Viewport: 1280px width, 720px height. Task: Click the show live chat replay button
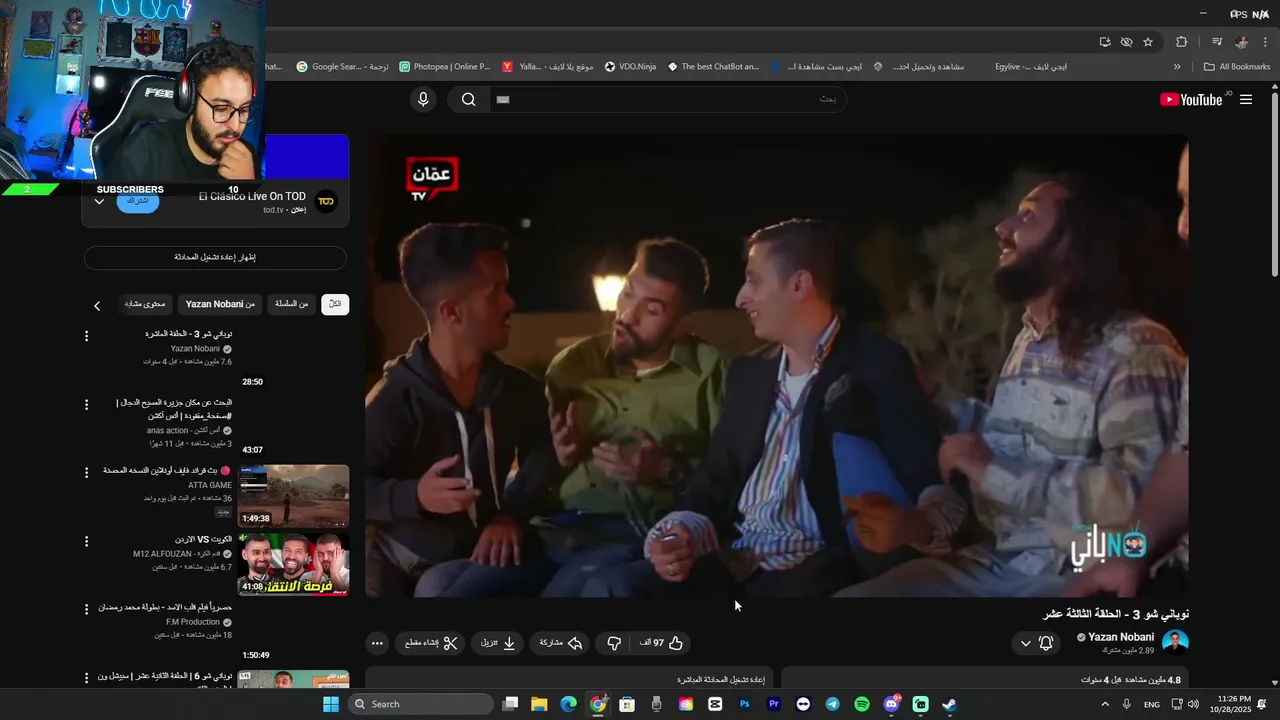click(x=215, y=258)
